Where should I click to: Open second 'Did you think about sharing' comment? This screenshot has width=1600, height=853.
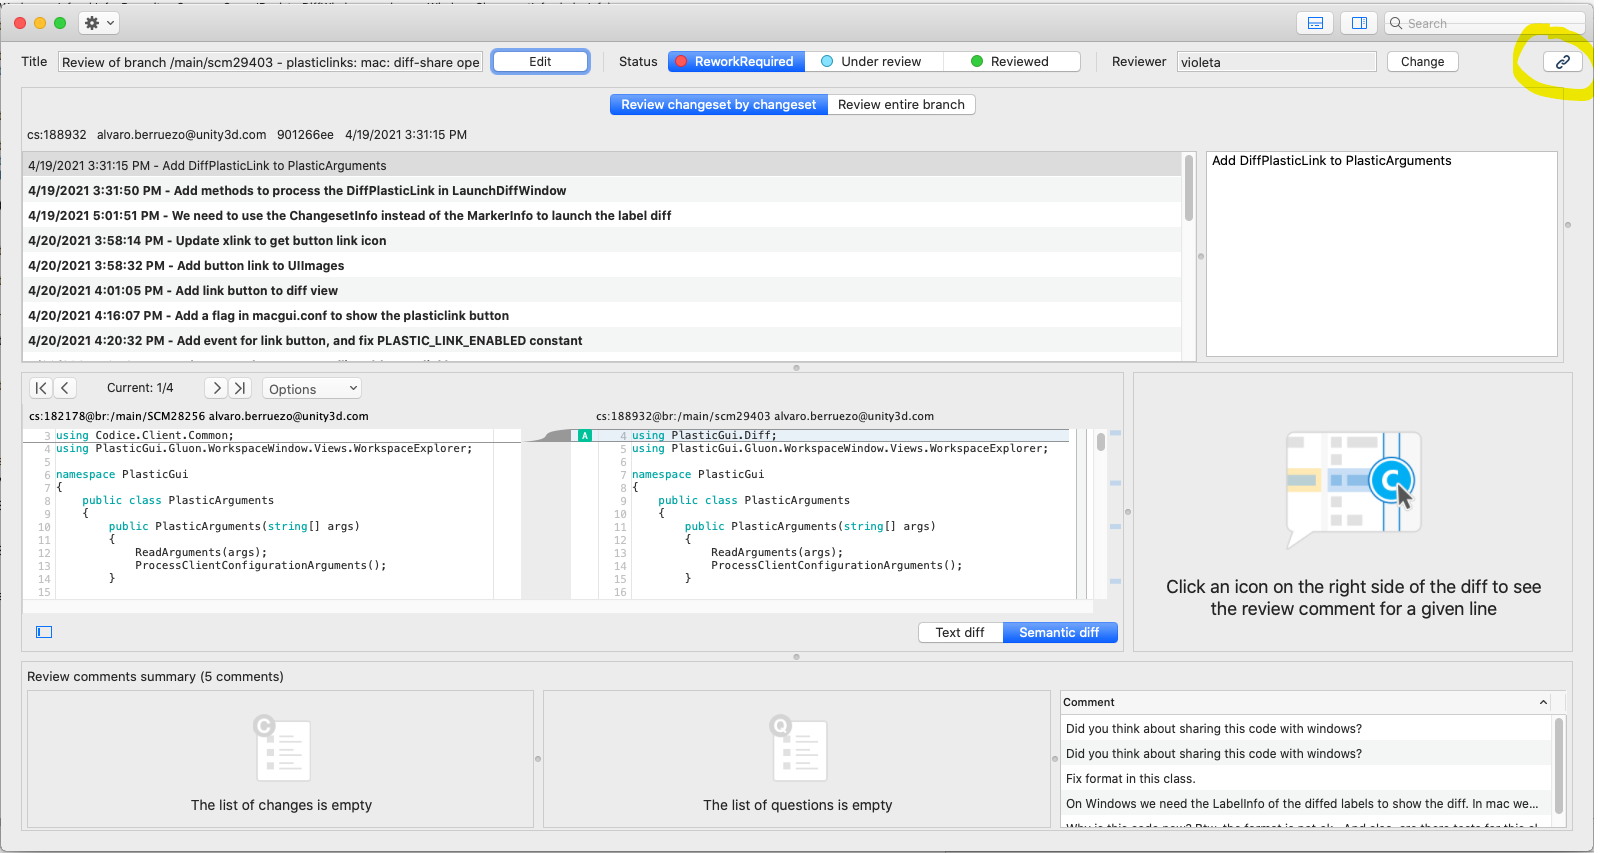tap(1306, 753)
